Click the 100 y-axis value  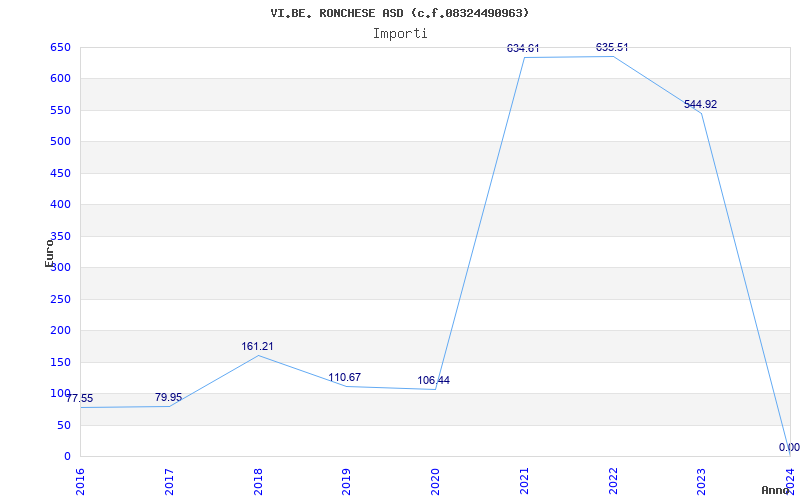click(60, 393)
